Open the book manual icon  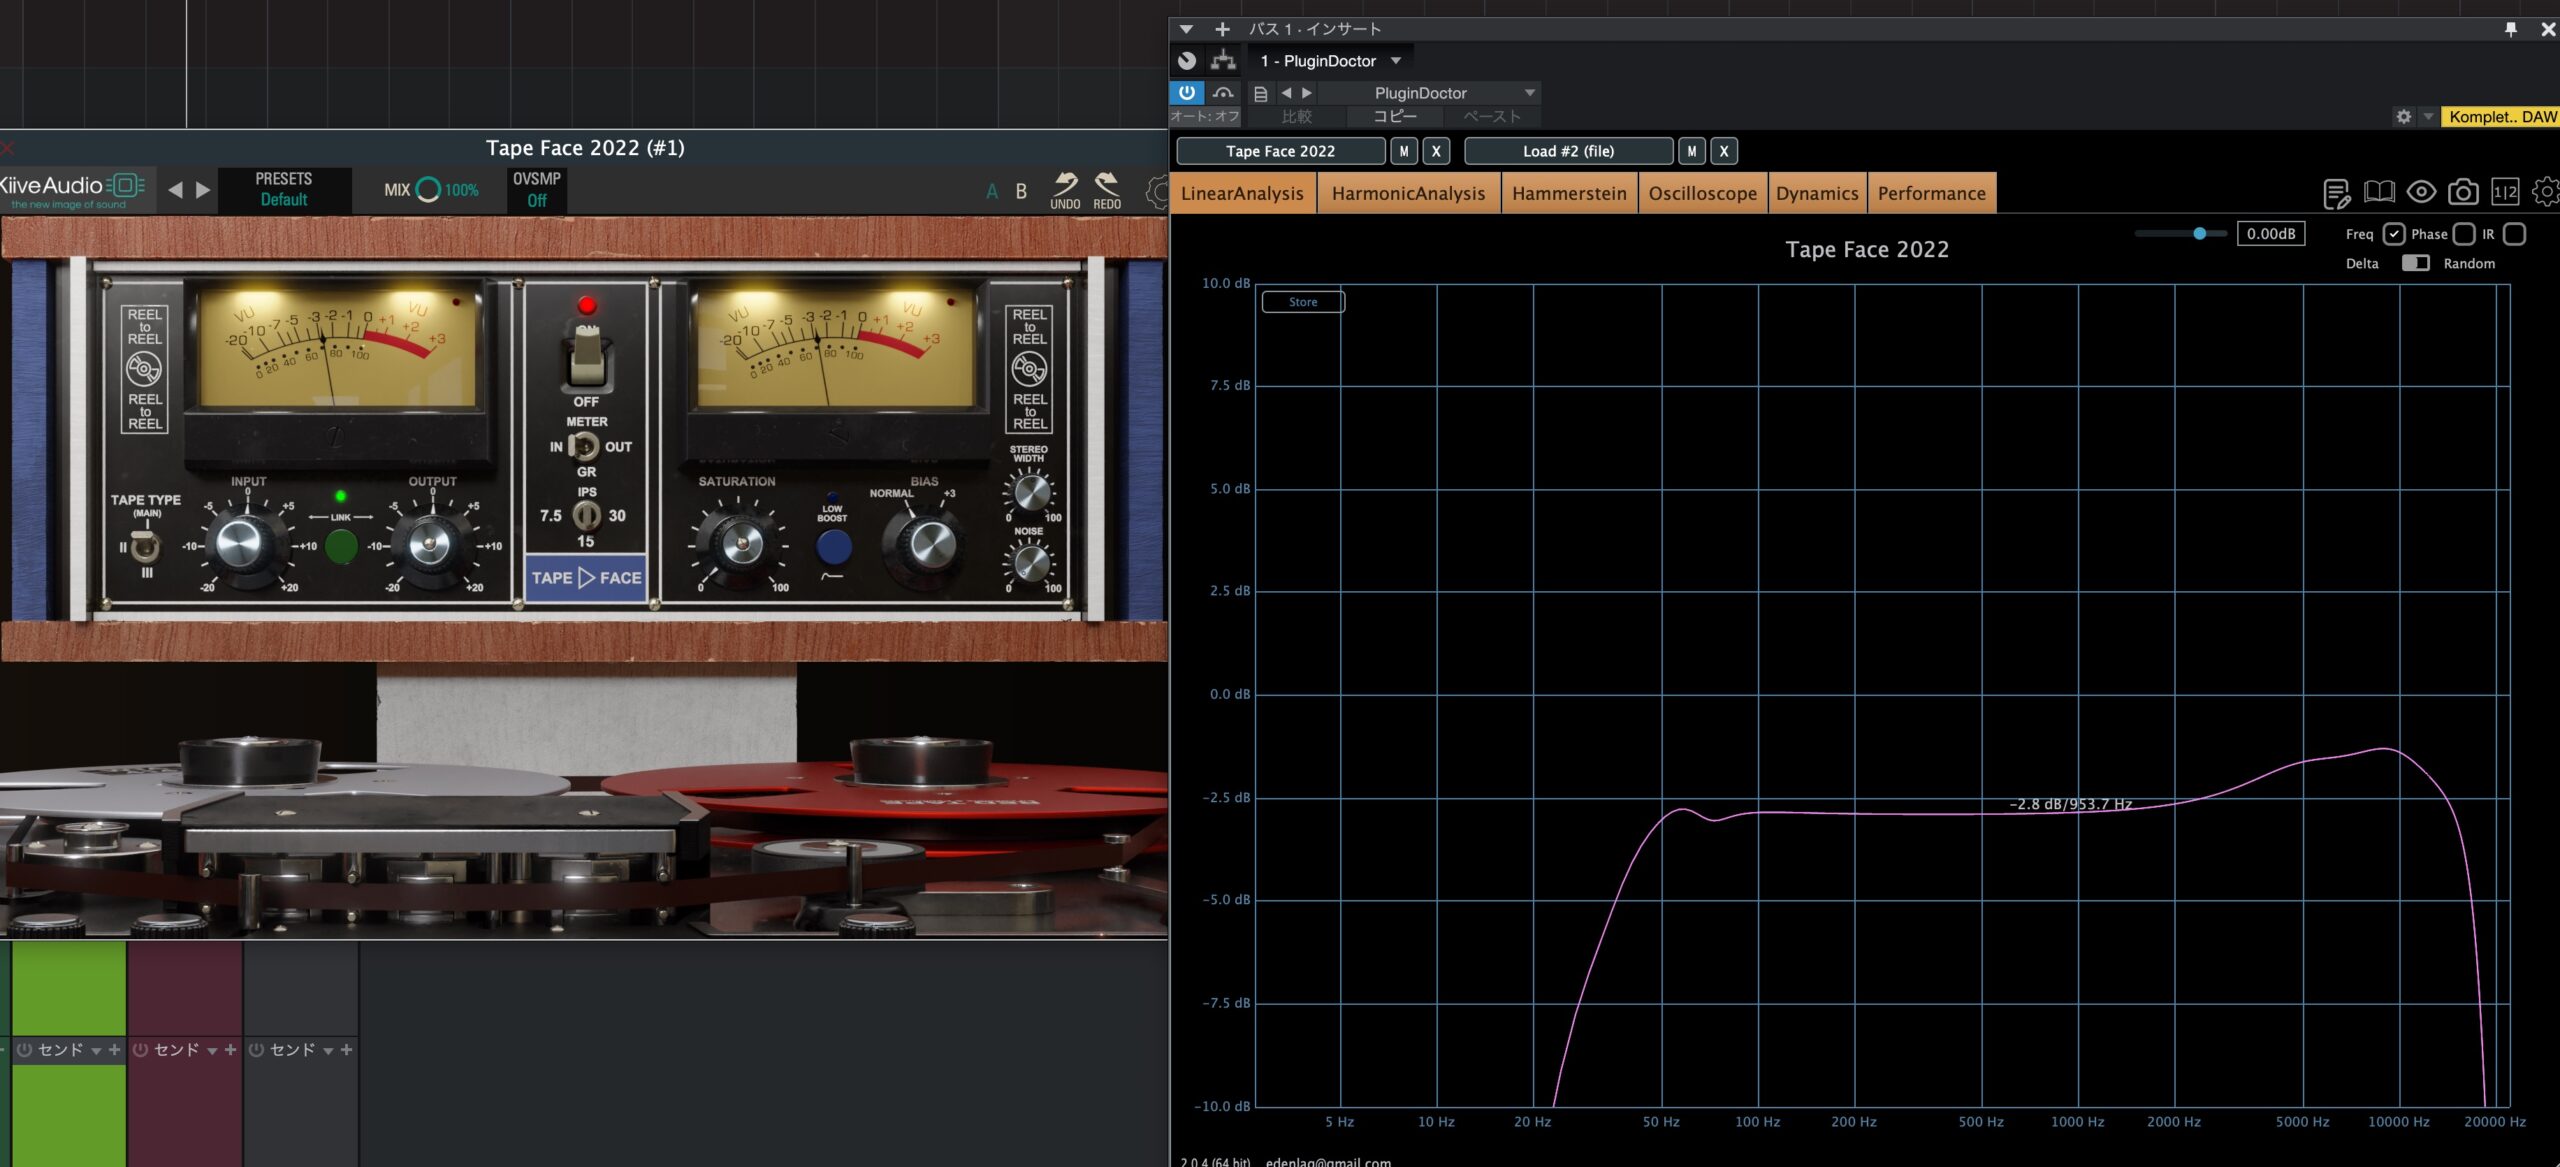click(x=2379, y=192)
